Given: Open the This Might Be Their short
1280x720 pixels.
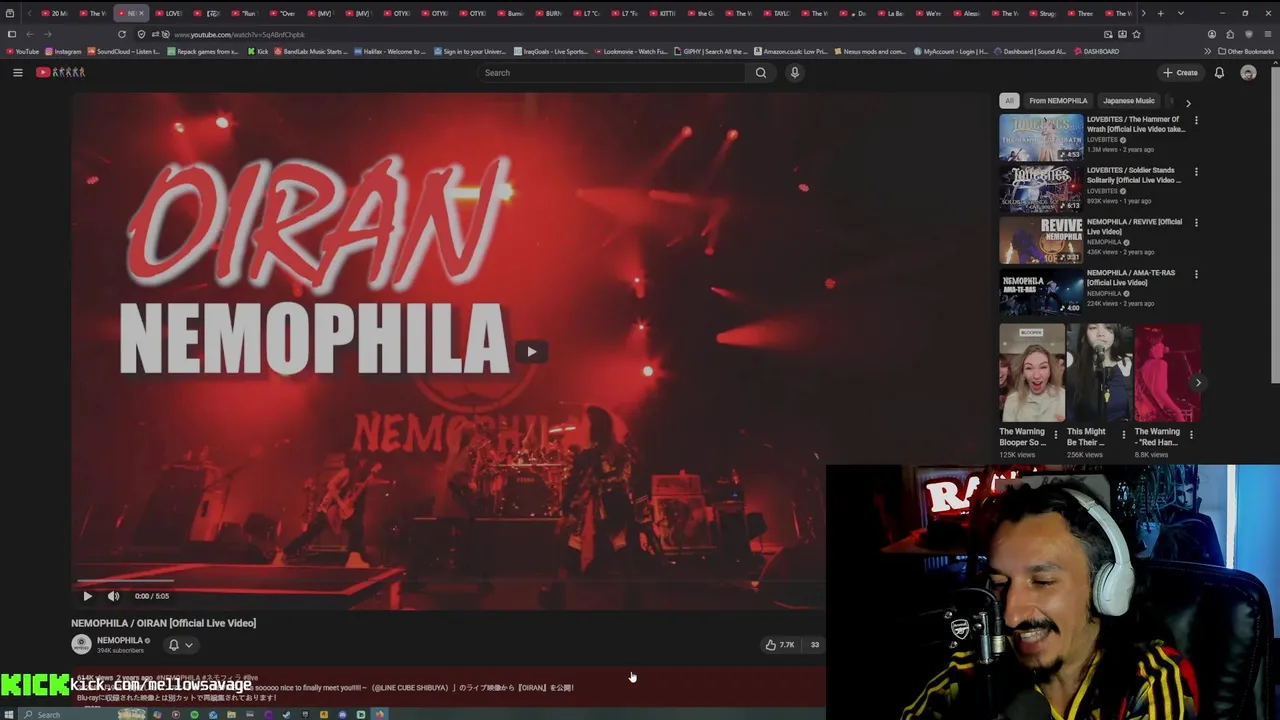Looking at the screenshot, I should (x=1099, y=373).
